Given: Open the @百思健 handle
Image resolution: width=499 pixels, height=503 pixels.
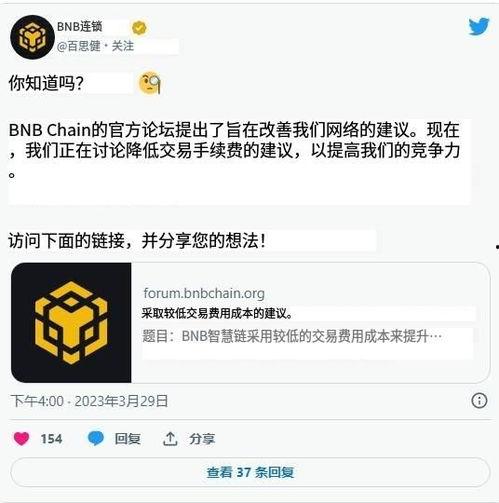Looking at the screenshot, I should point(79,46).
